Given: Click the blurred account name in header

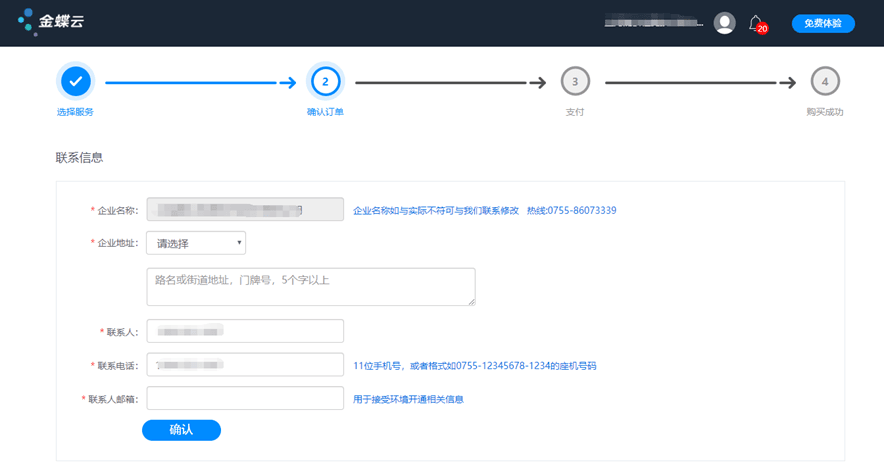Looking at the screenshot, I should [653, 23].
